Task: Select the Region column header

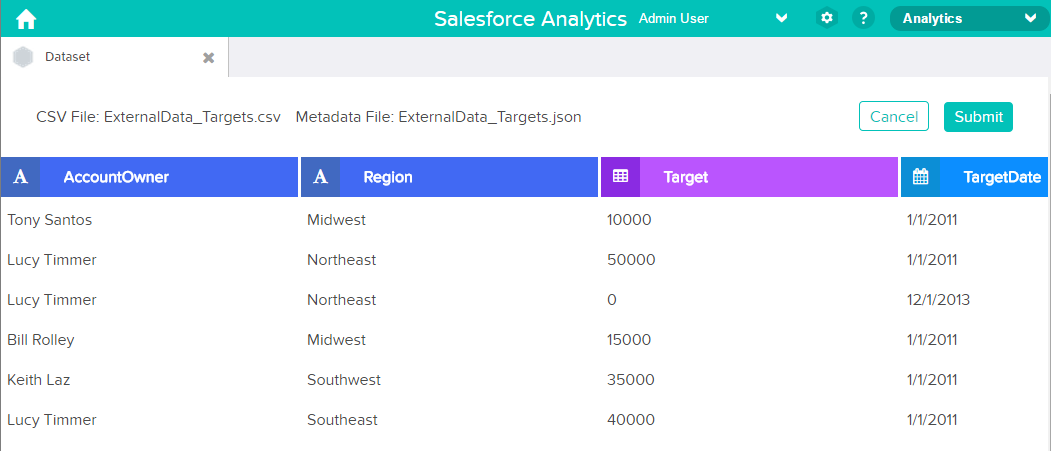Action: (449, 177)
